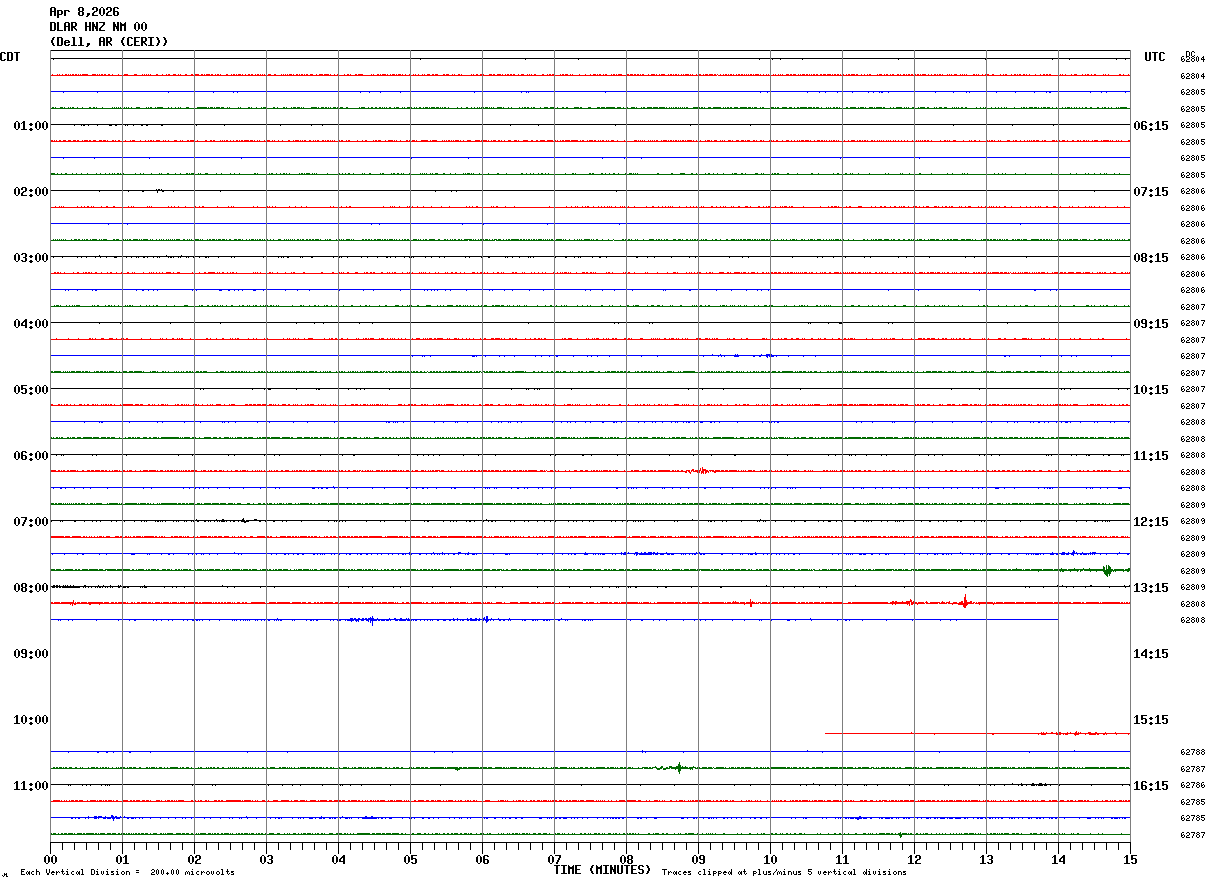Viewport: 1210px width, 886px height.
Task: Click the traces clipped footnote text
Action: click(784, 873)
